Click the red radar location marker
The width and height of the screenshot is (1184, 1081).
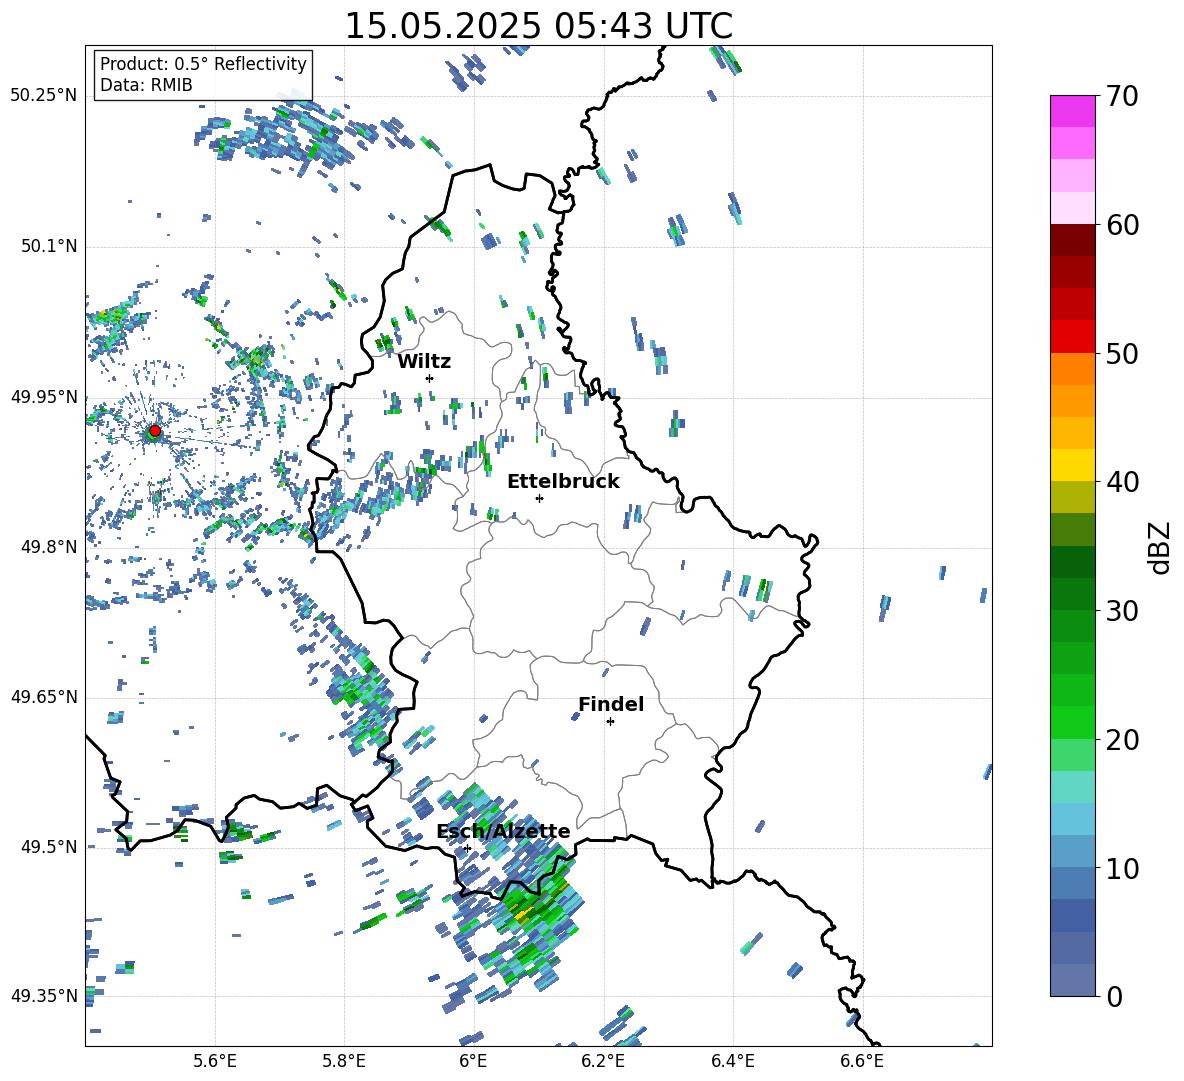155,430
